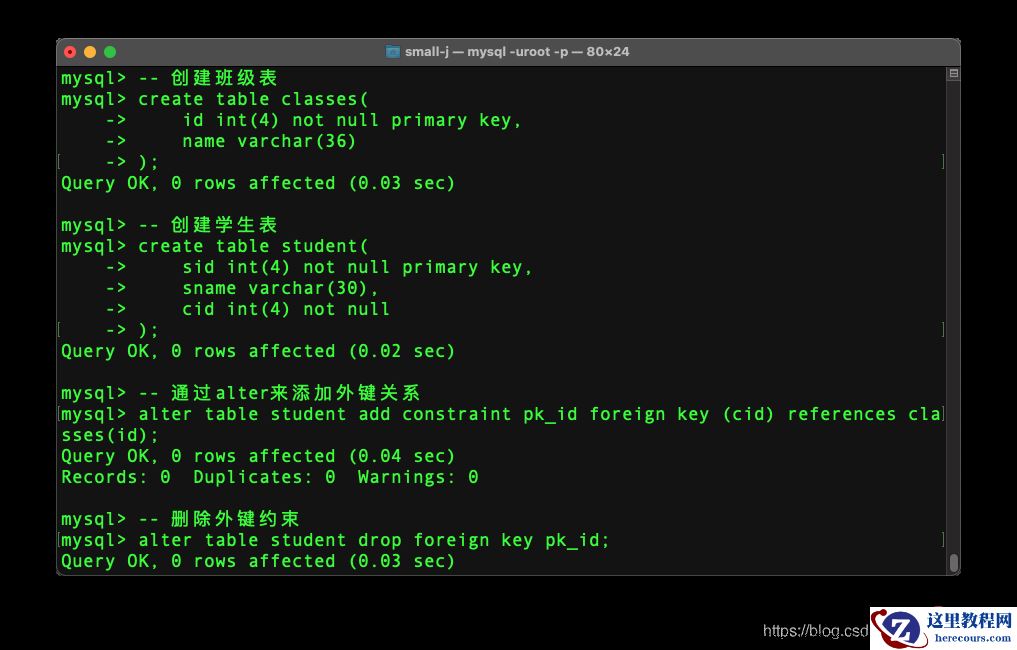Image resolution: width=1017 pixels, height=650 pixels.
Task: Click the "Records: 0 Duplicates: 0" output line
Action: pos(270,477)
